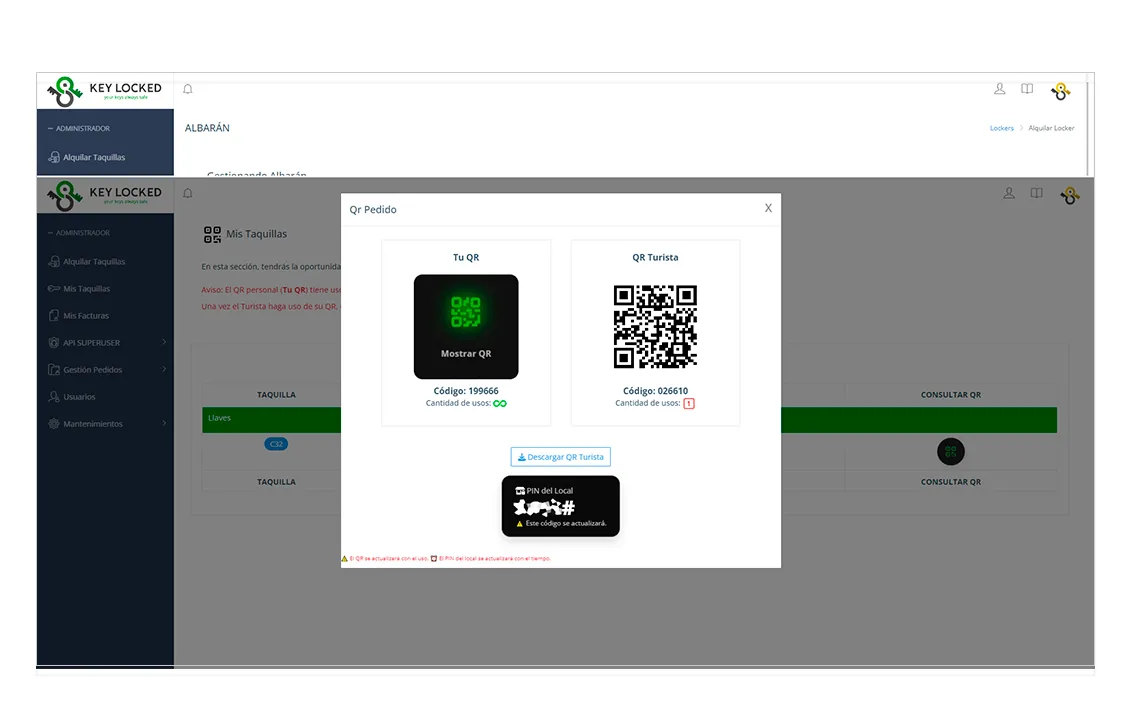Open Mis Taquillas in the sidebar
The width and height of the screenshot is (1125, 704).
(x=86, y=288)
